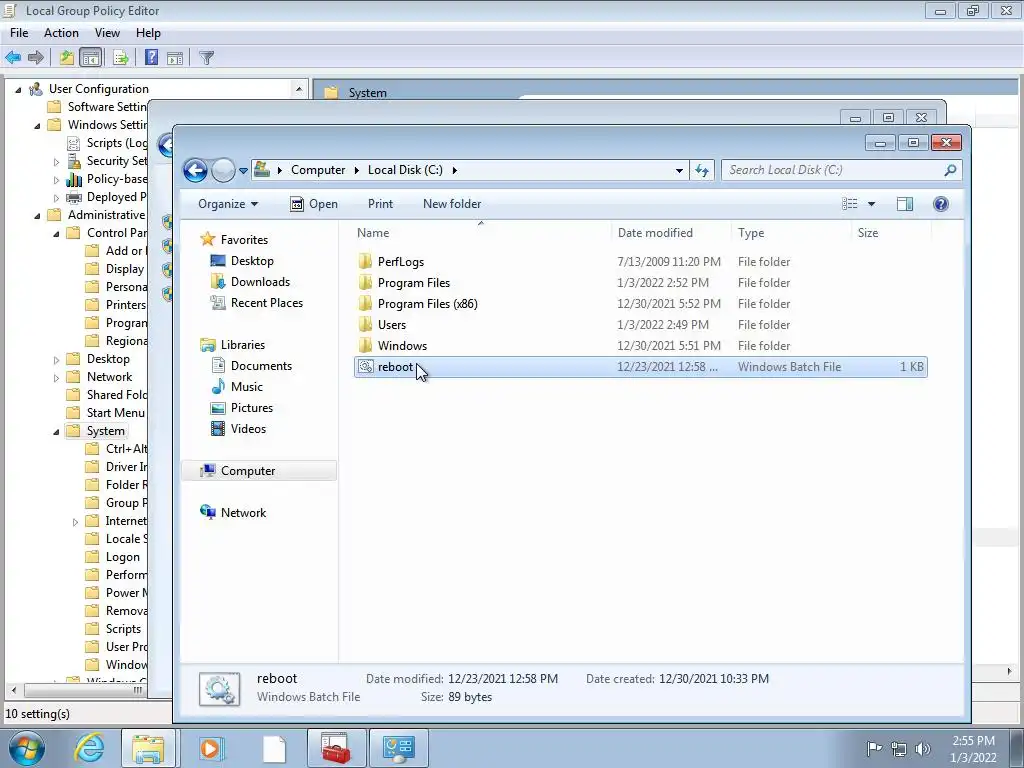Expand arrow after Computer in address bar
Image resolution: width=1024 pixels, height=768 pixels.
coord(357,170)
